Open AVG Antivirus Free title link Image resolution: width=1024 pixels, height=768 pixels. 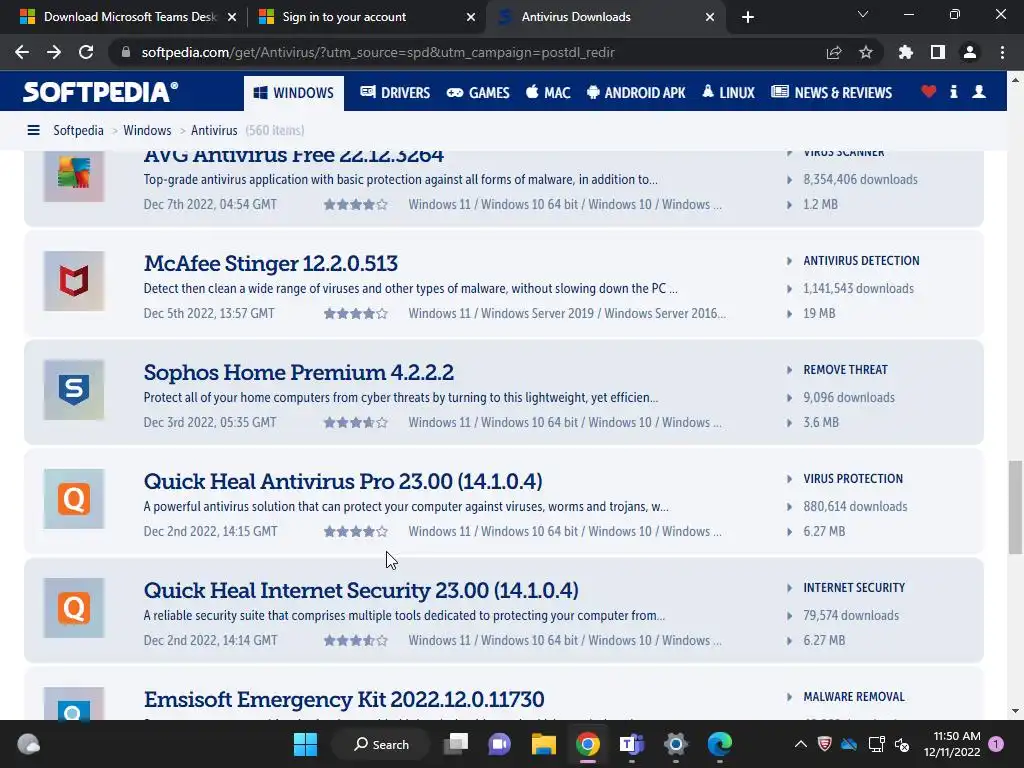tap(294, 157)
